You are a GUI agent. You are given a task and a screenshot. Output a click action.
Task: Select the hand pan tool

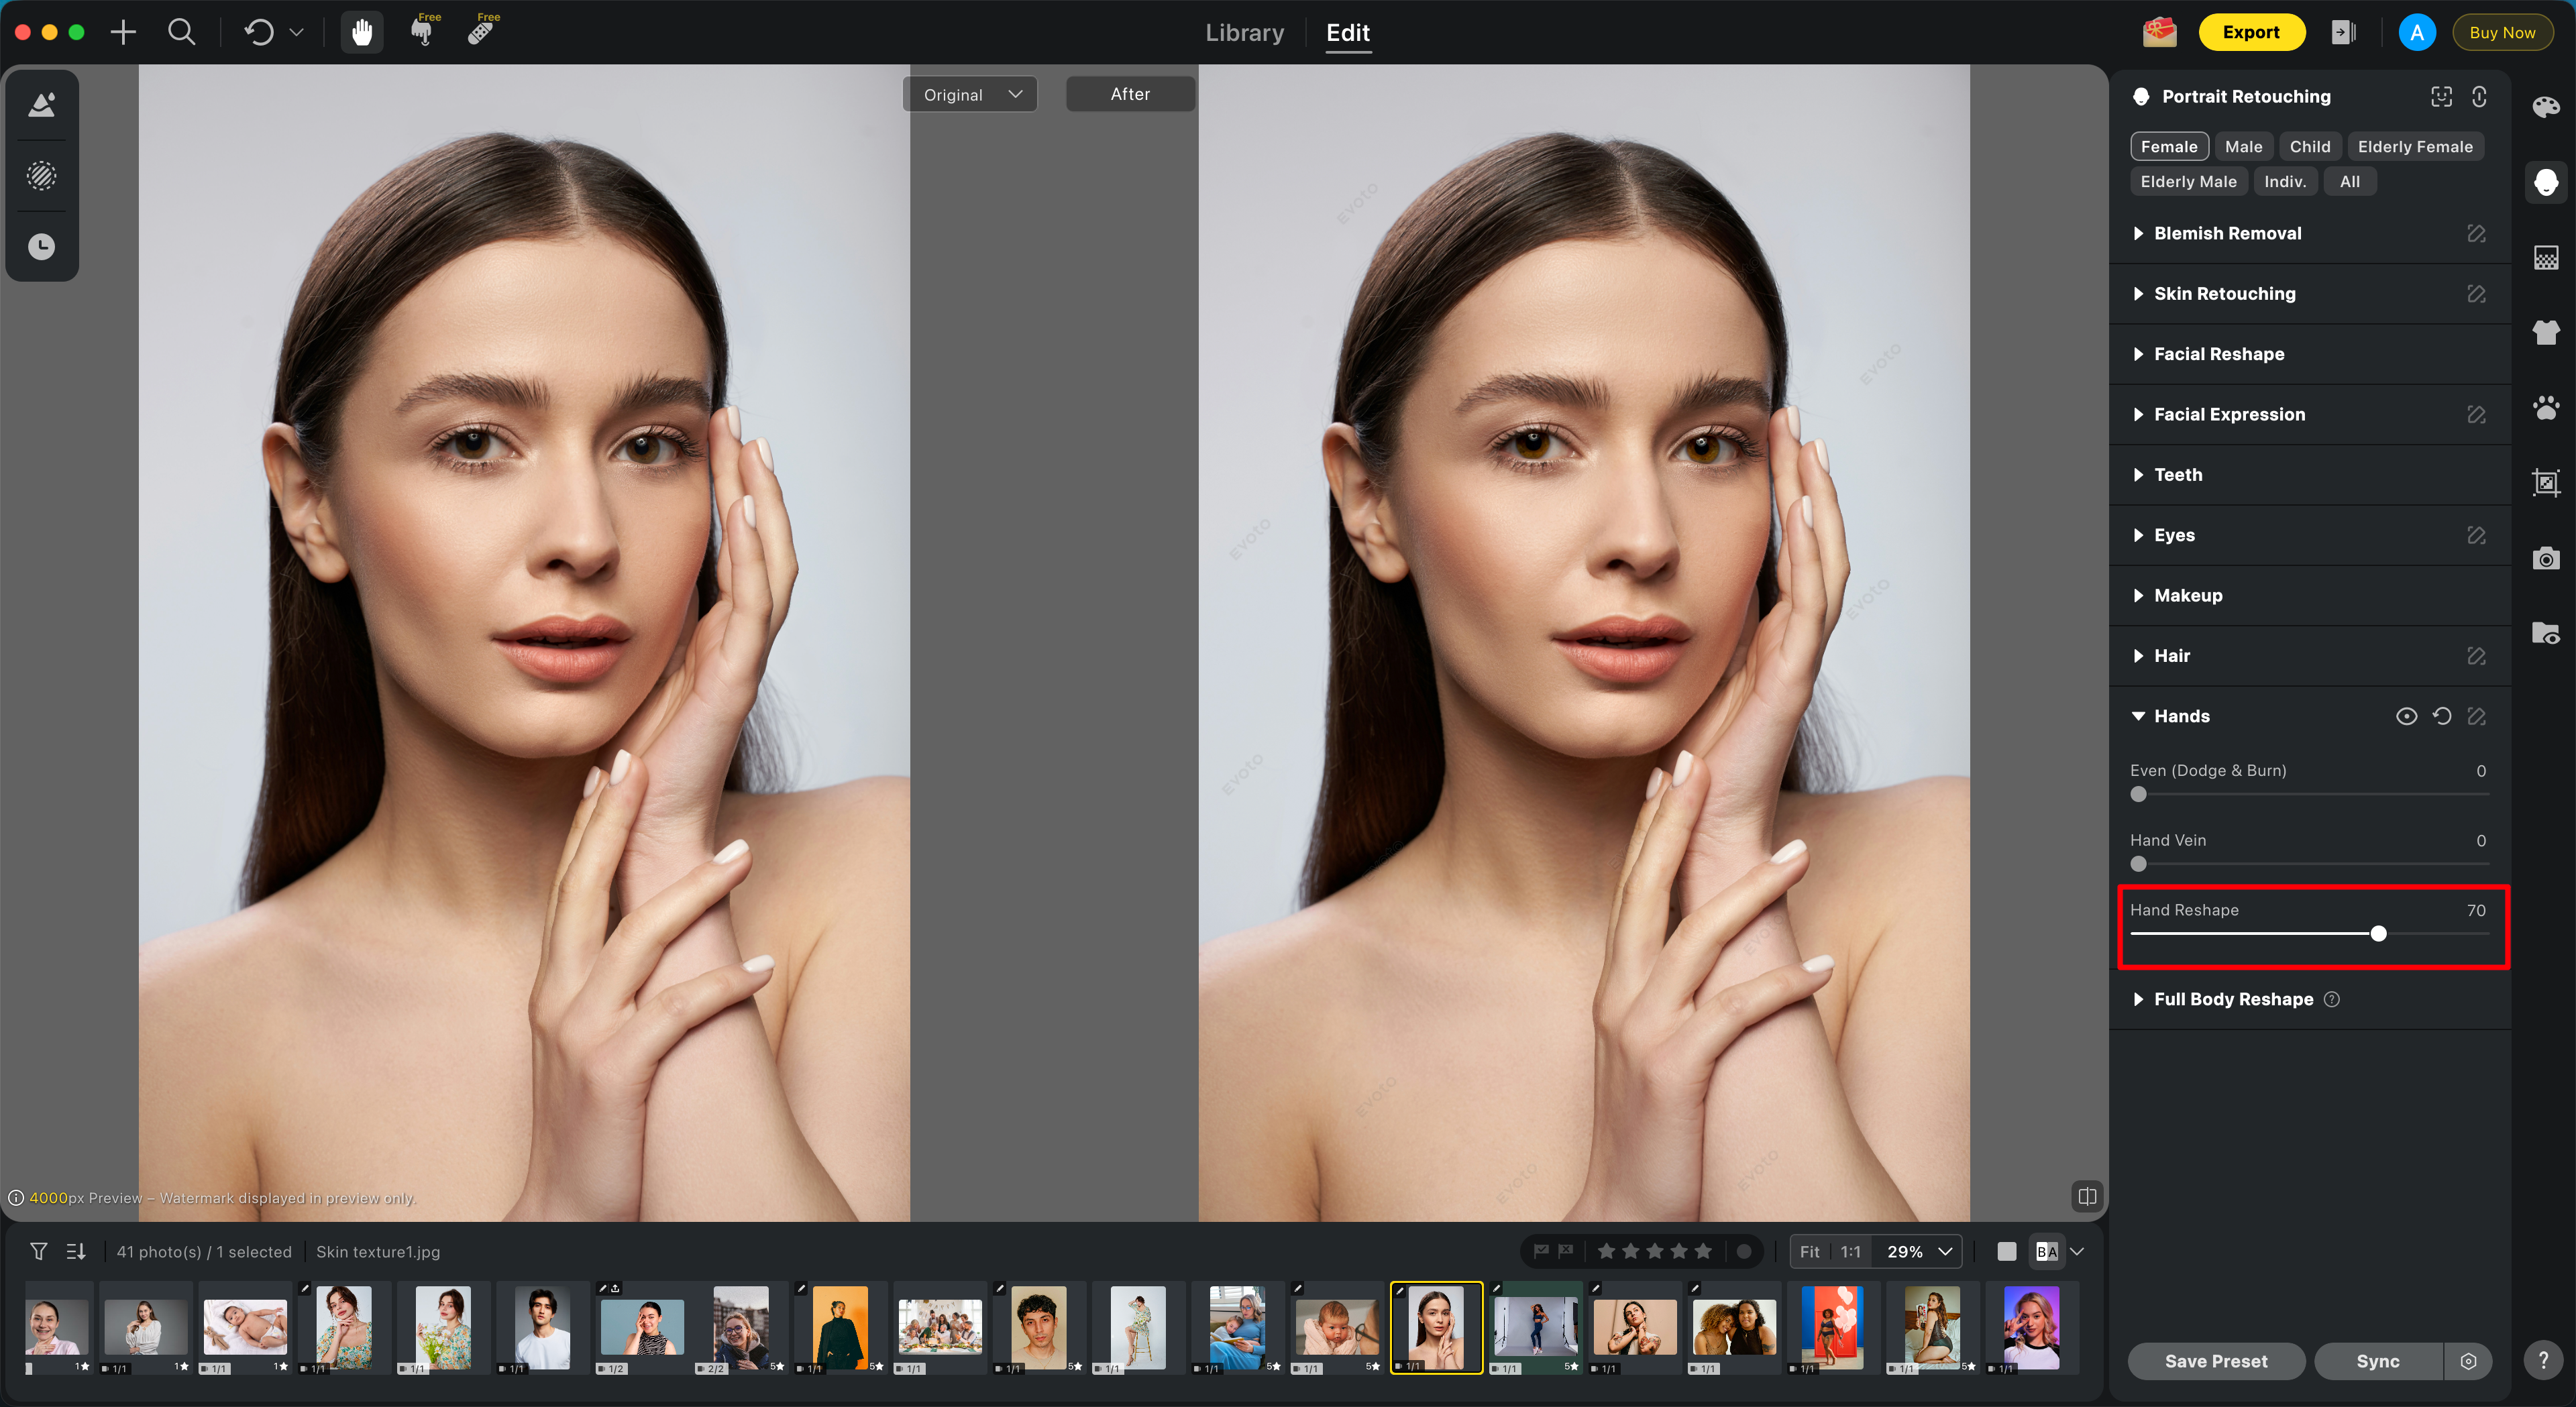[362, 33]
